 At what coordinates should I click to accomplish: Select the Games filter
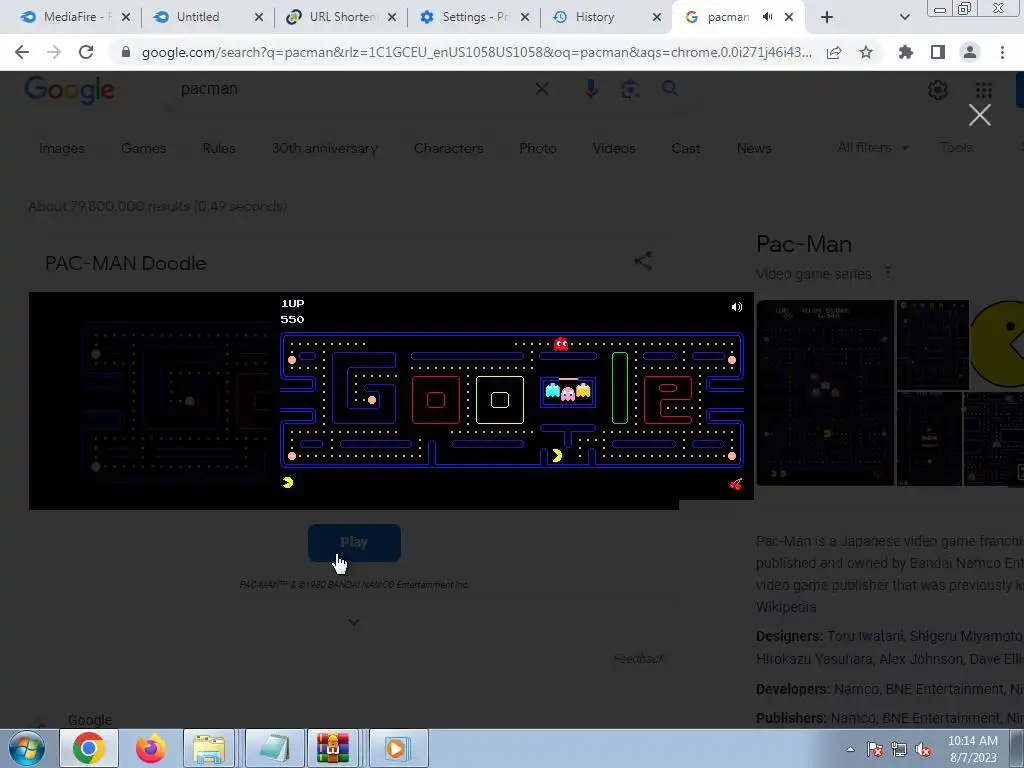coord(144,148)
